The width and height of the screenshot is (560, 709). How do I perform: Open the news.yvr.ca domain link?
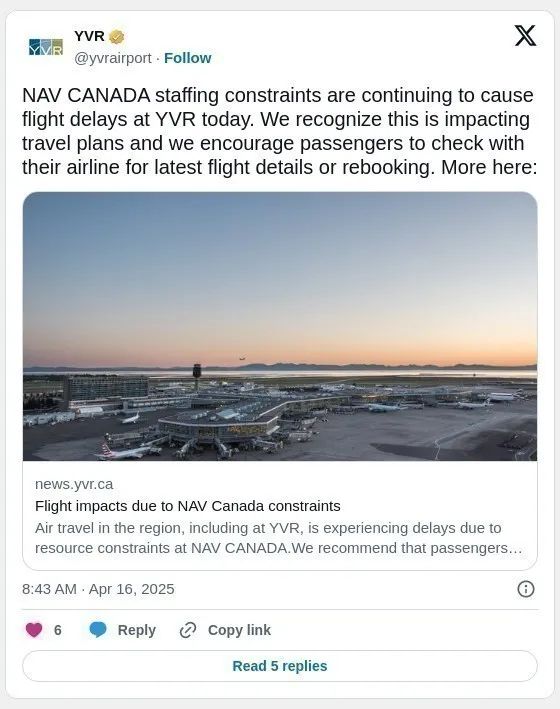click(74, 484)
